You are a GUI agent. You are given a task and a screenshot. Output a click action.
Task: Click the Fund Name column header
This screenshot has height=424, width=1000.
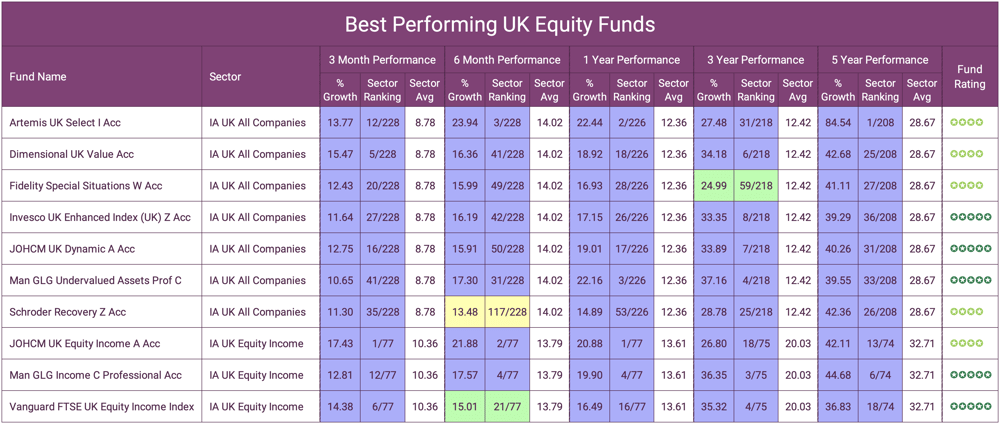click(38, 77)
